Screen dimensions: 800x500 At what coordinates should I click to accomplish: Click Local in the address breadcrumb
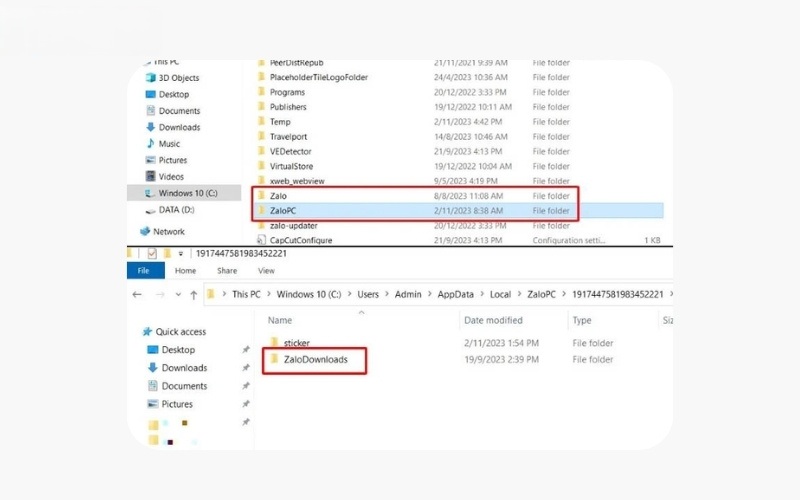(501, 294)
